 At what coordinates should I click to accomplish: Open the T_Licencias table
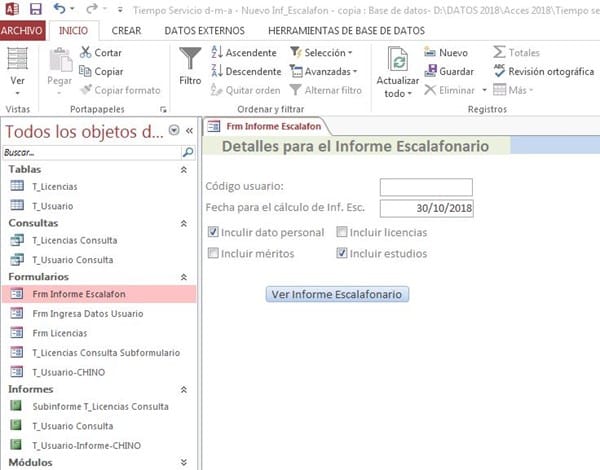(x=54, y=186)
